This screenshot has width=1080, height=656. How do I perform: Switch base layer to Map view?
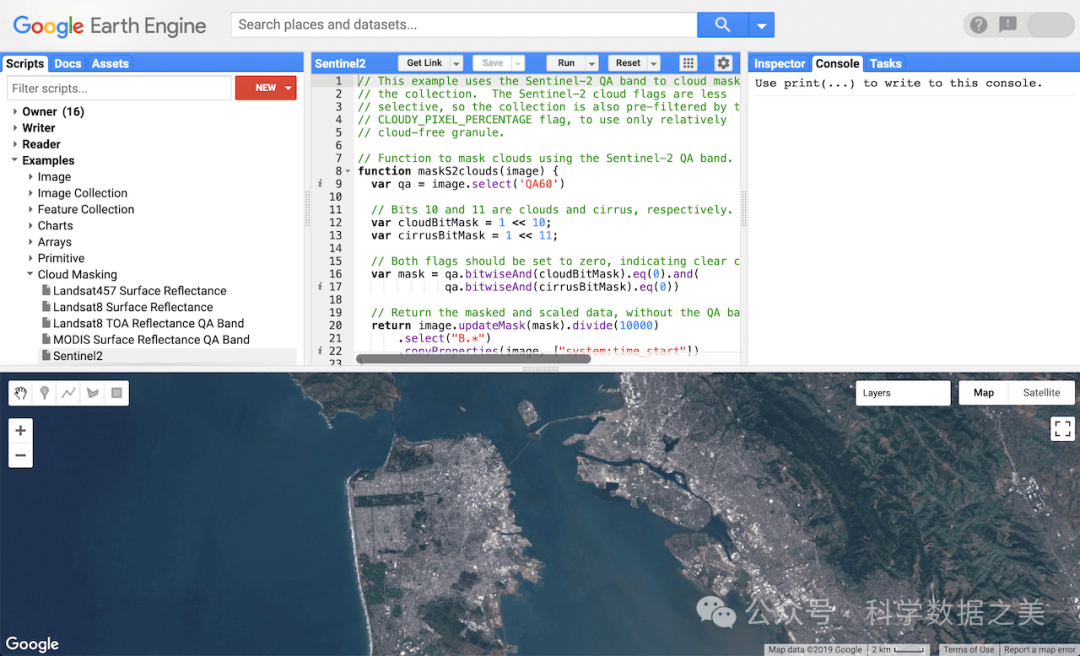[984, 393]
